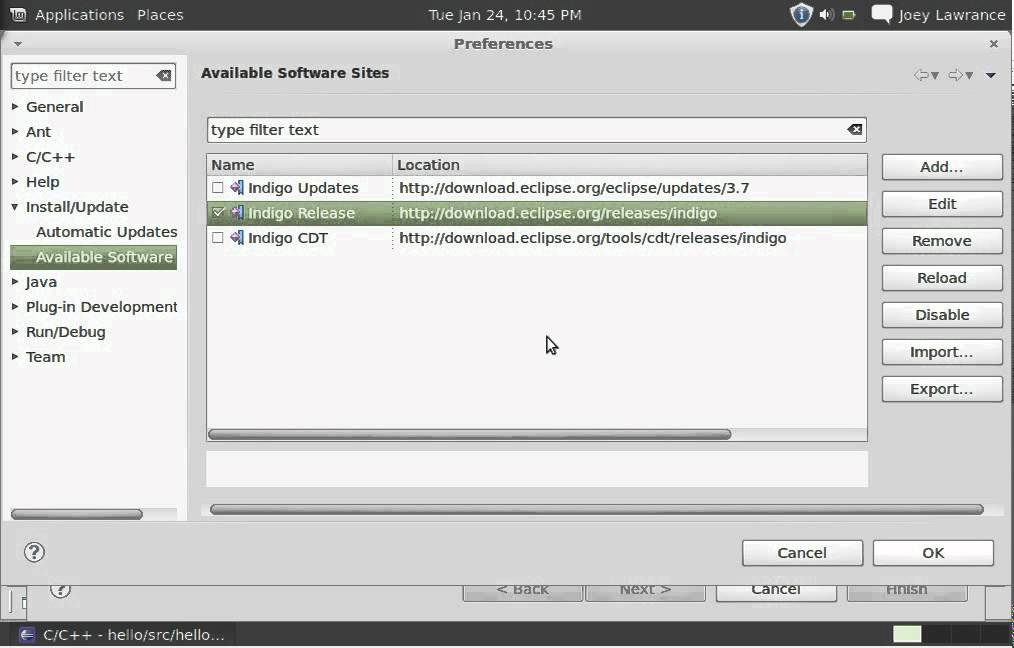This screenshot has height=648, width=1014.
Task: Click the Preferences Cancel button
Action: (x=803, y=553)
